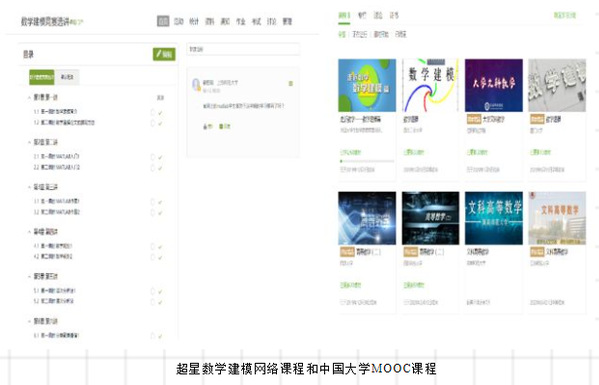
Task: Toggle the circle checkbox beside lesson 2.1
Action: click(153, 157)
